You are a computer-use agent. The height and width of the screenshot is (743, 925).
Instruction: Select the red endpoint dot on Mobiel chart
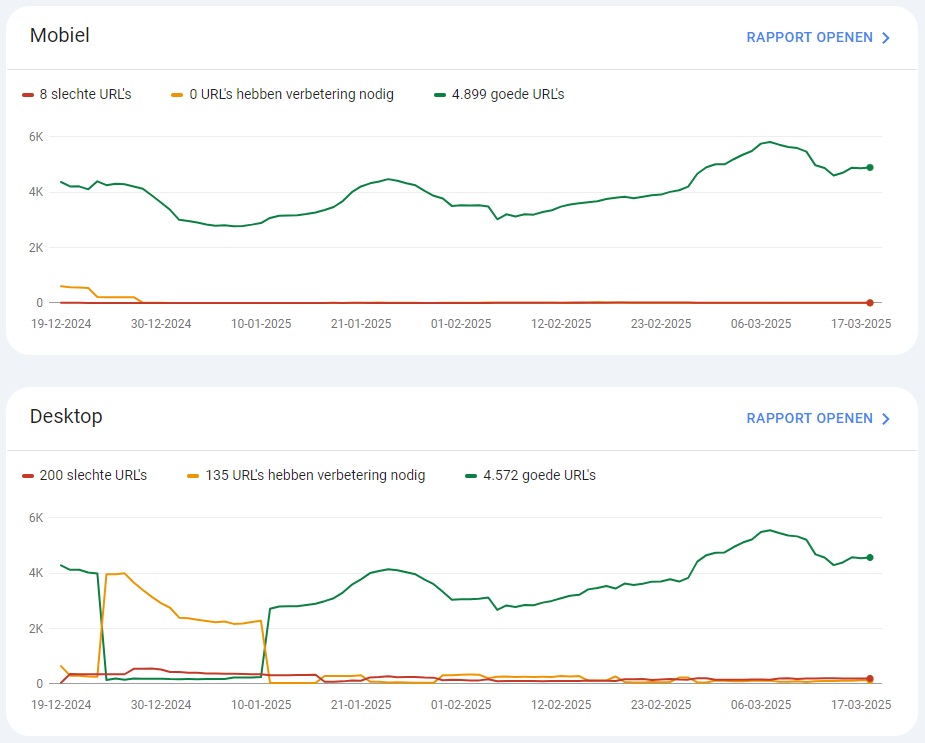pyautogui.click(x=870, y=303)
